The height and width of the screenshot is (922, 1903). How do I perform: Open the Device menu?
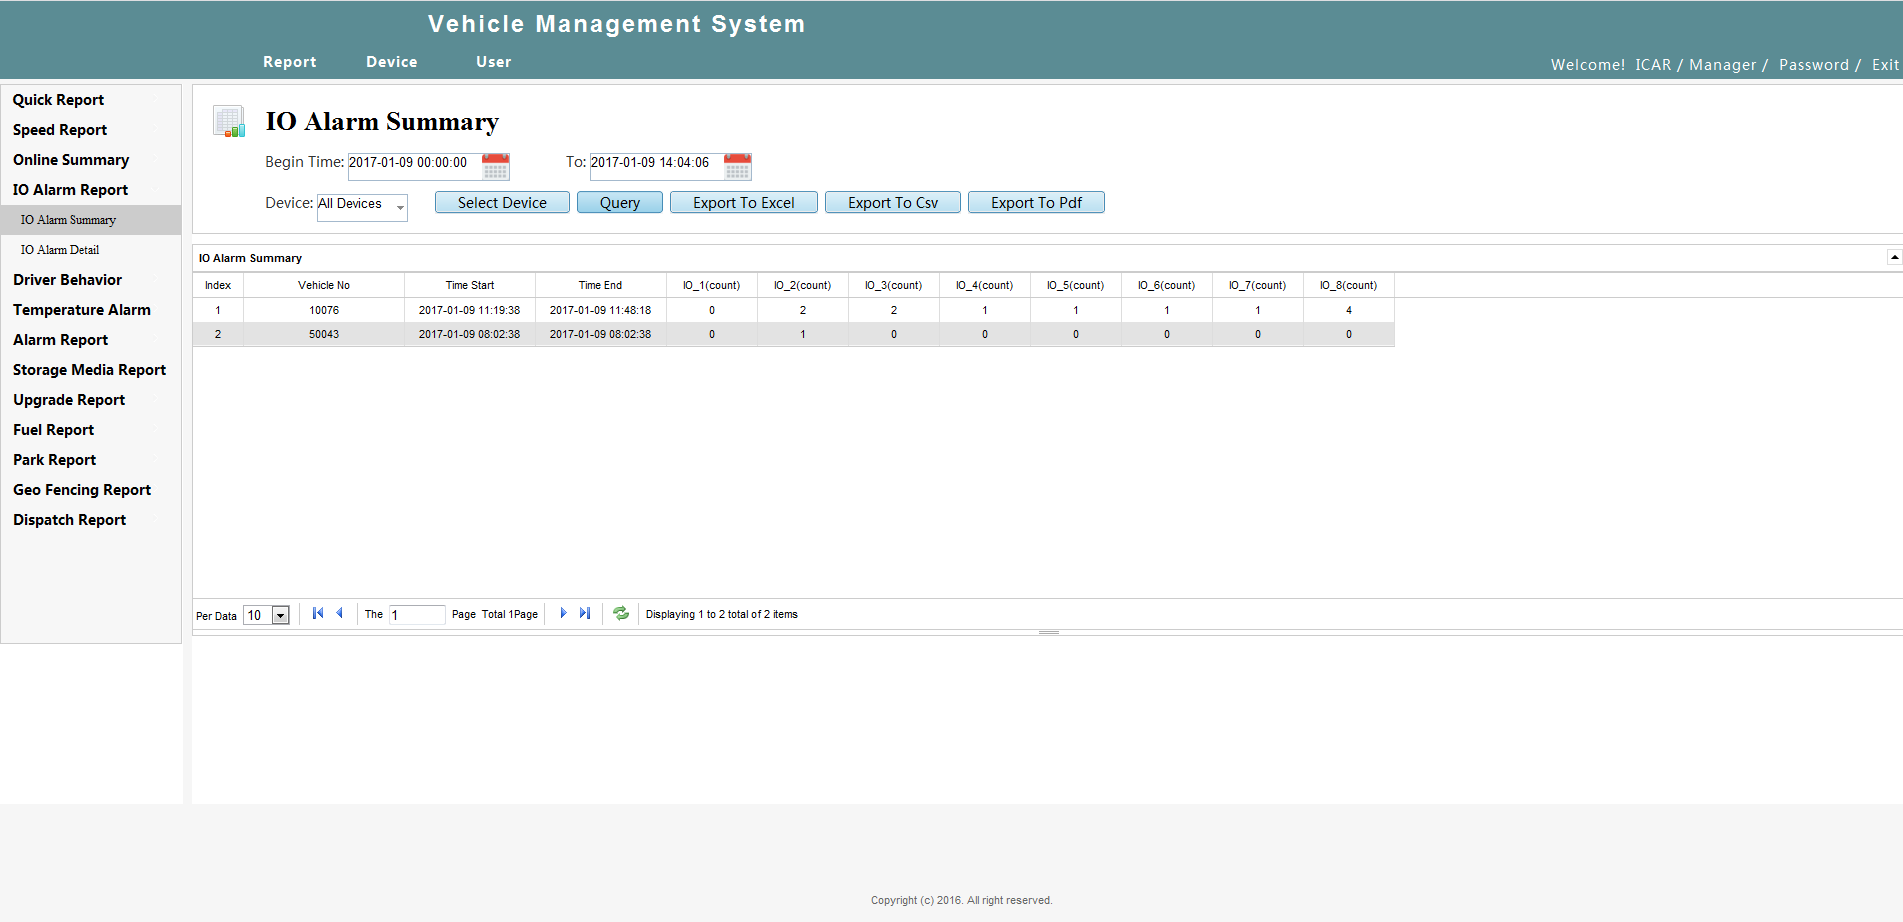[x=392, y=62]
